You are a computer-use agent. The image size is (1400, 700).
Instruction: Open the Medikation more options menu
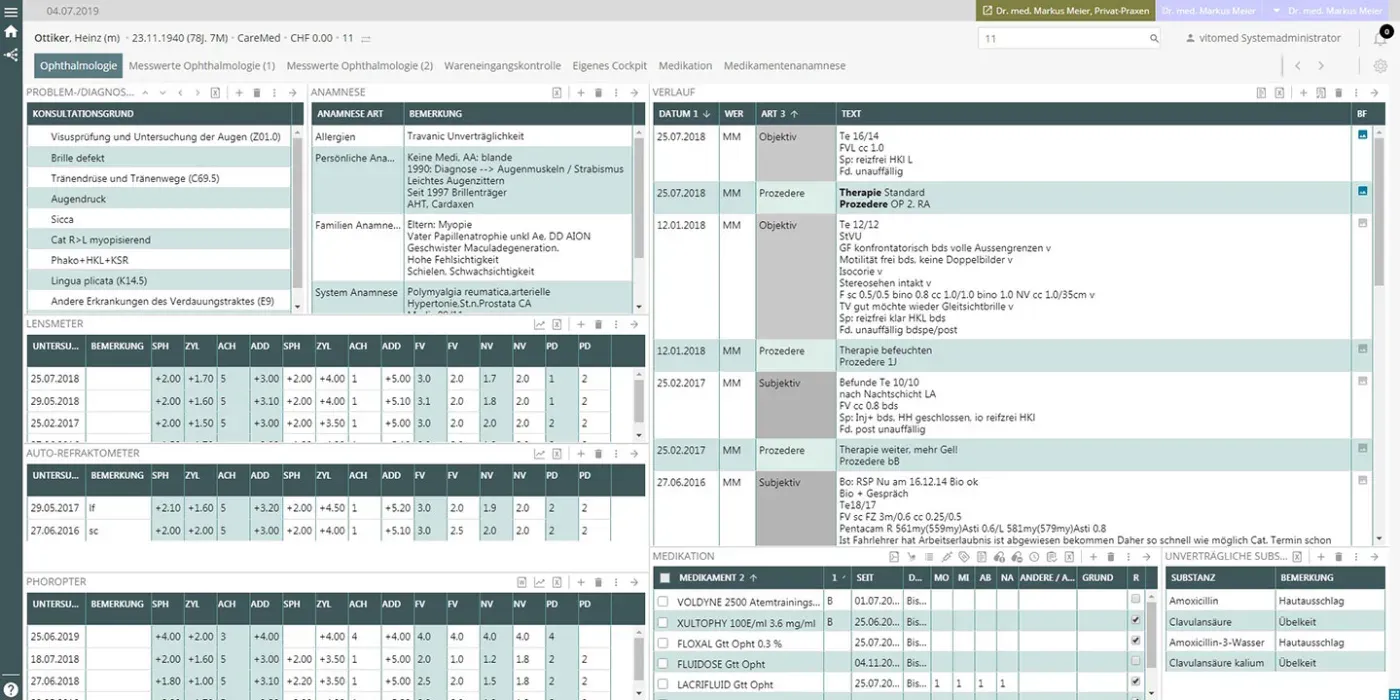pyautogui.click(x=1128, y=557)
